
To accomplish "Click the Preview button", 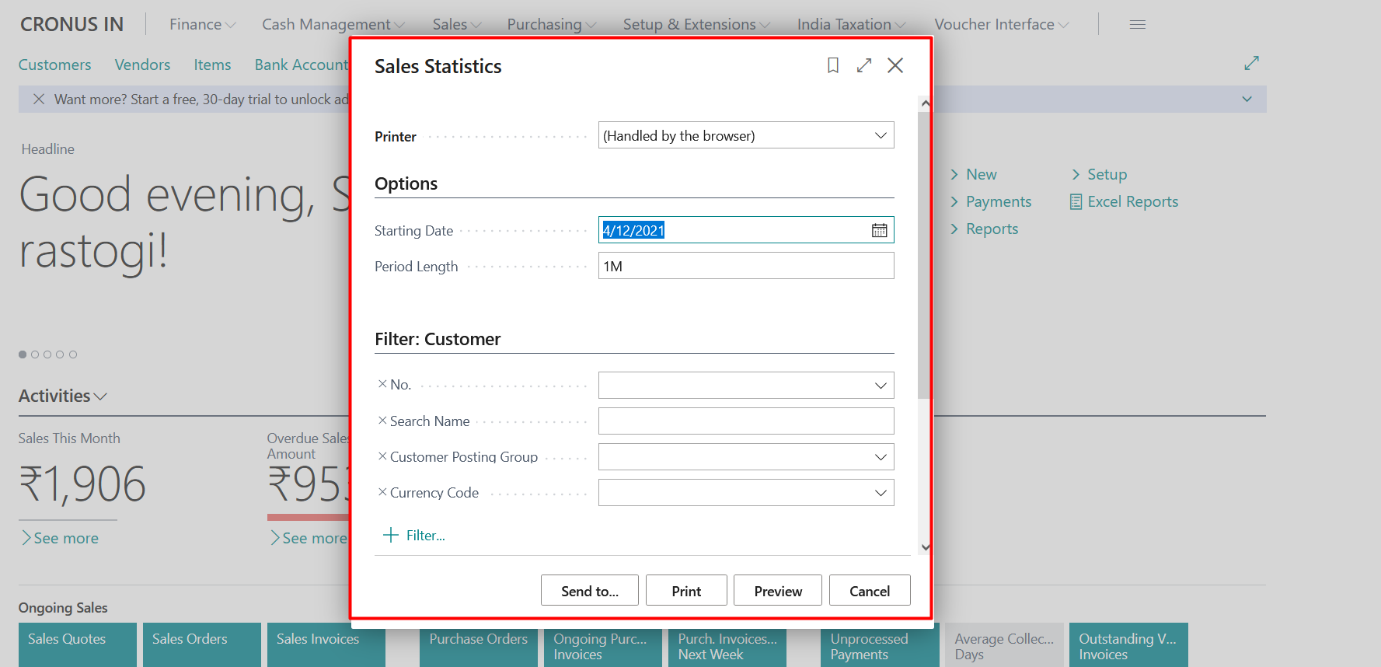I will coord(777,590).
